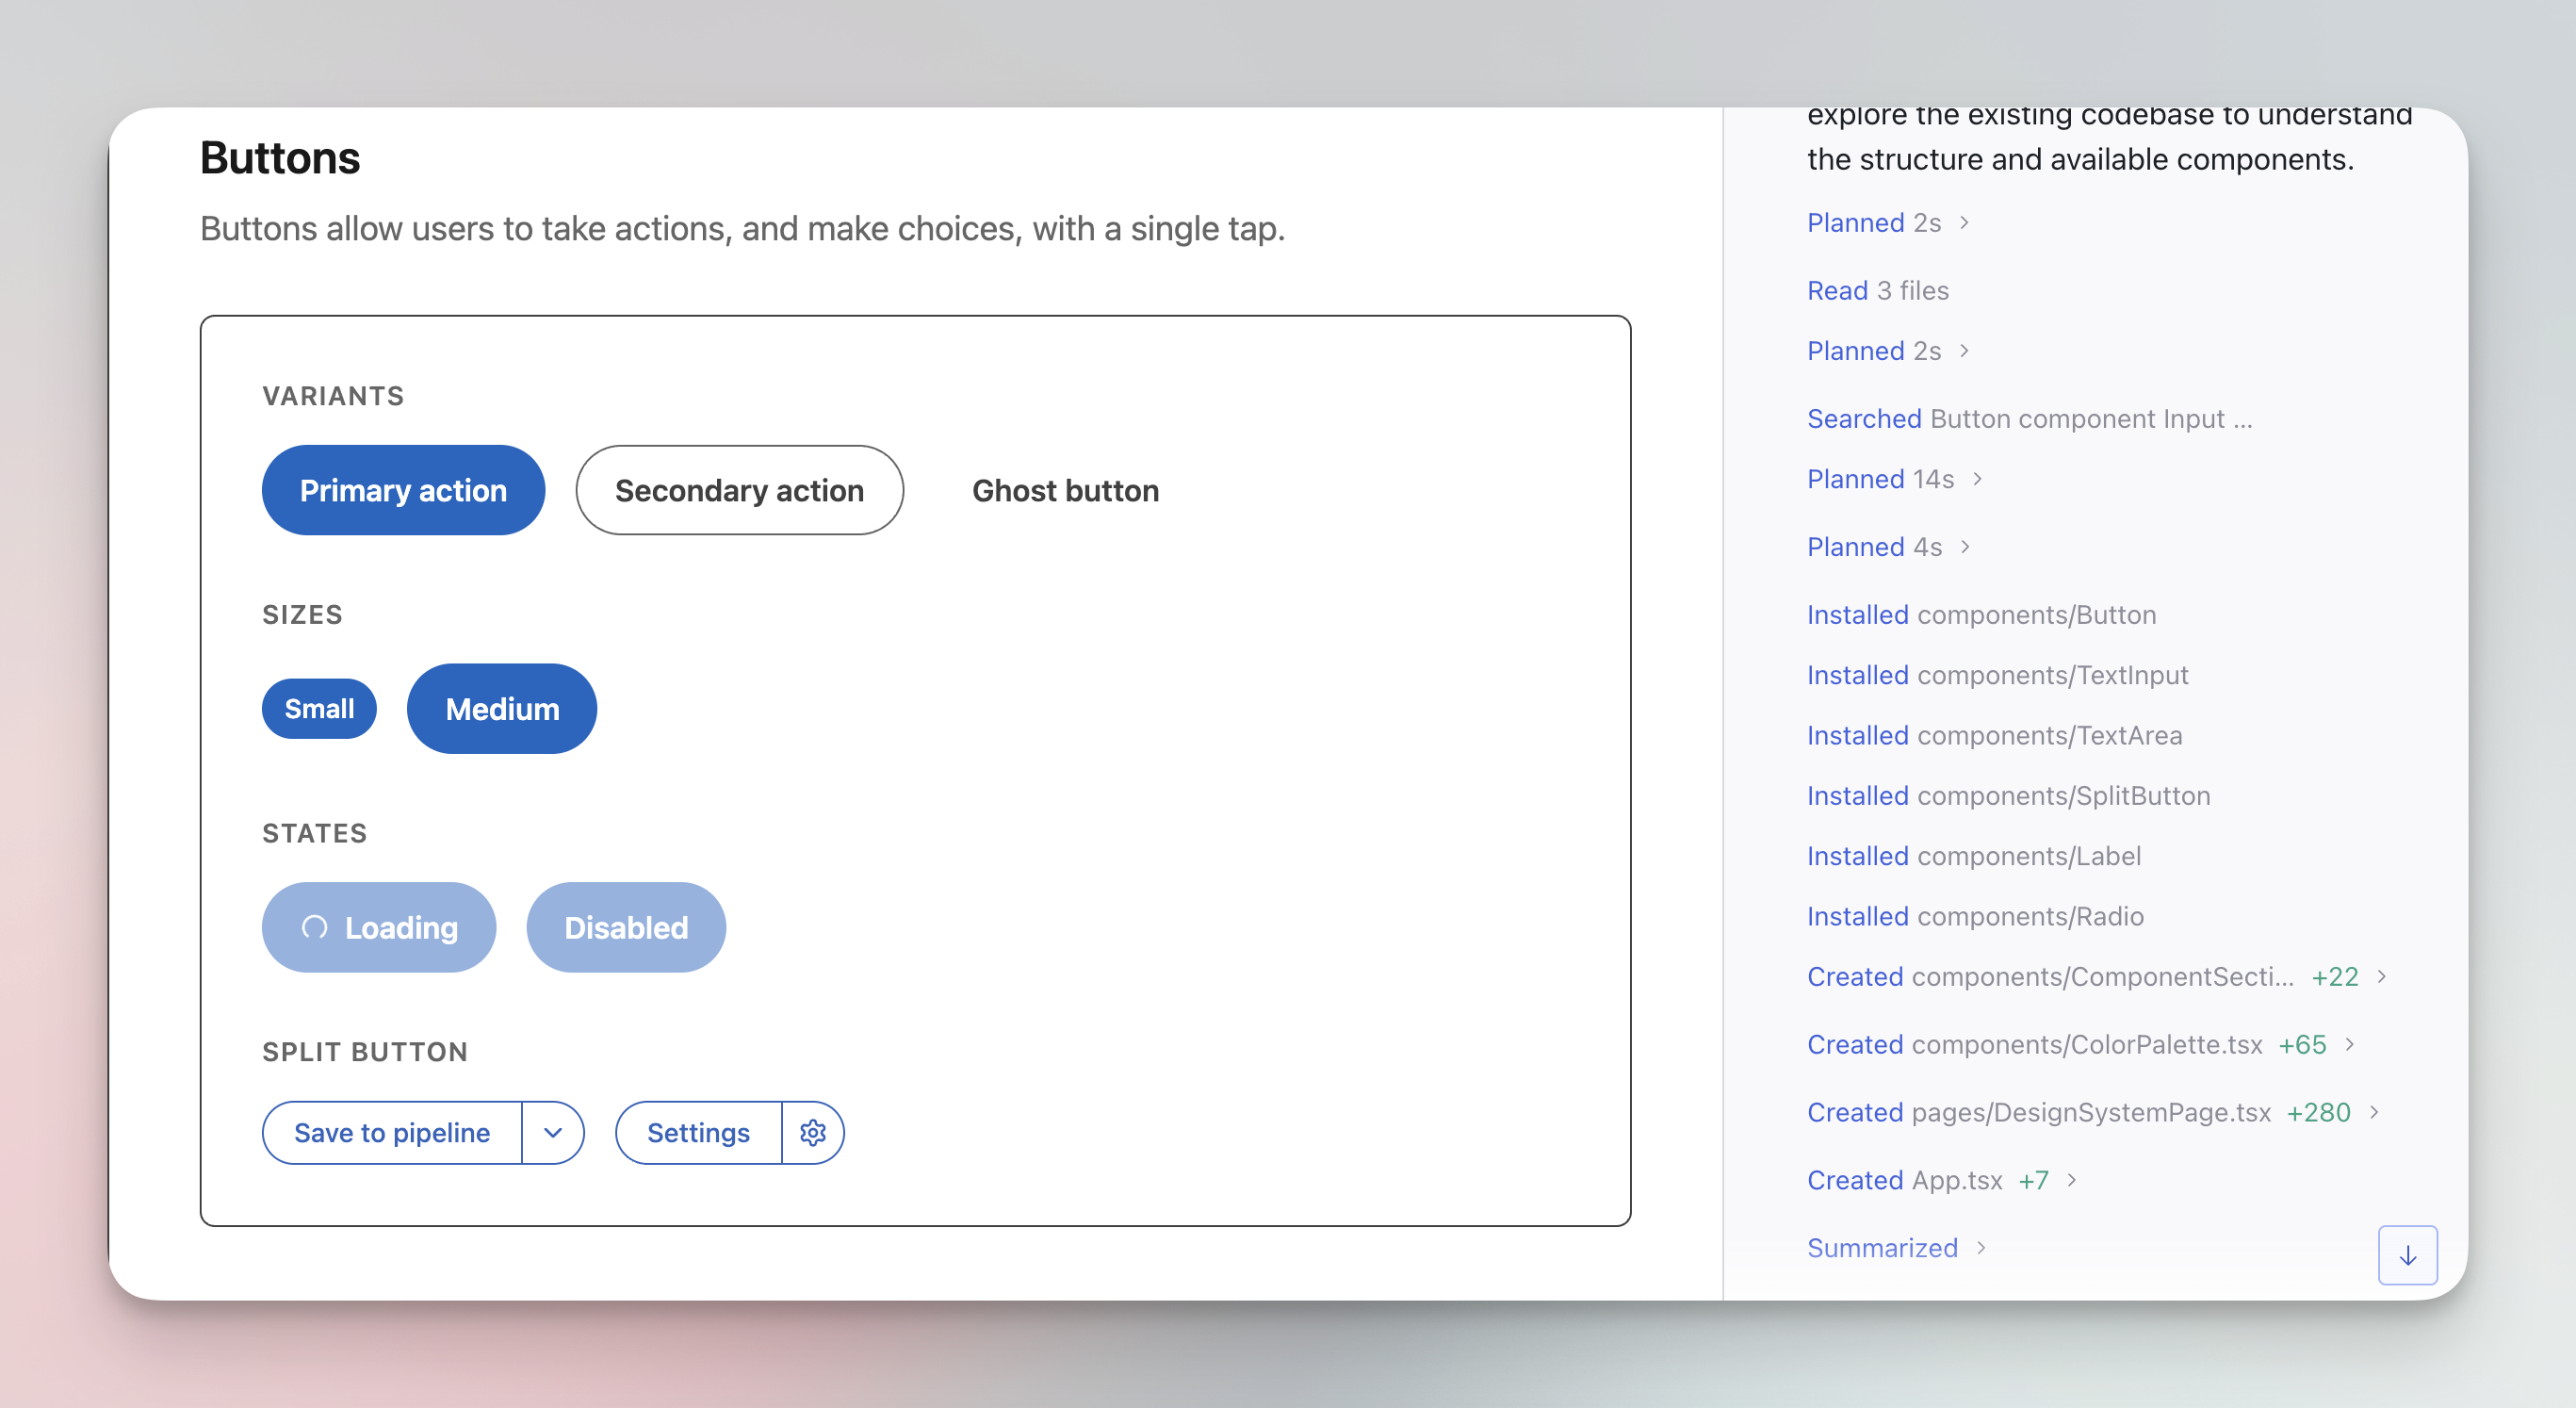The width and height of the screenshot is (2576, 1408).
Task: Open the Installed components/Button entry
Action: (x=1981, y=615)
